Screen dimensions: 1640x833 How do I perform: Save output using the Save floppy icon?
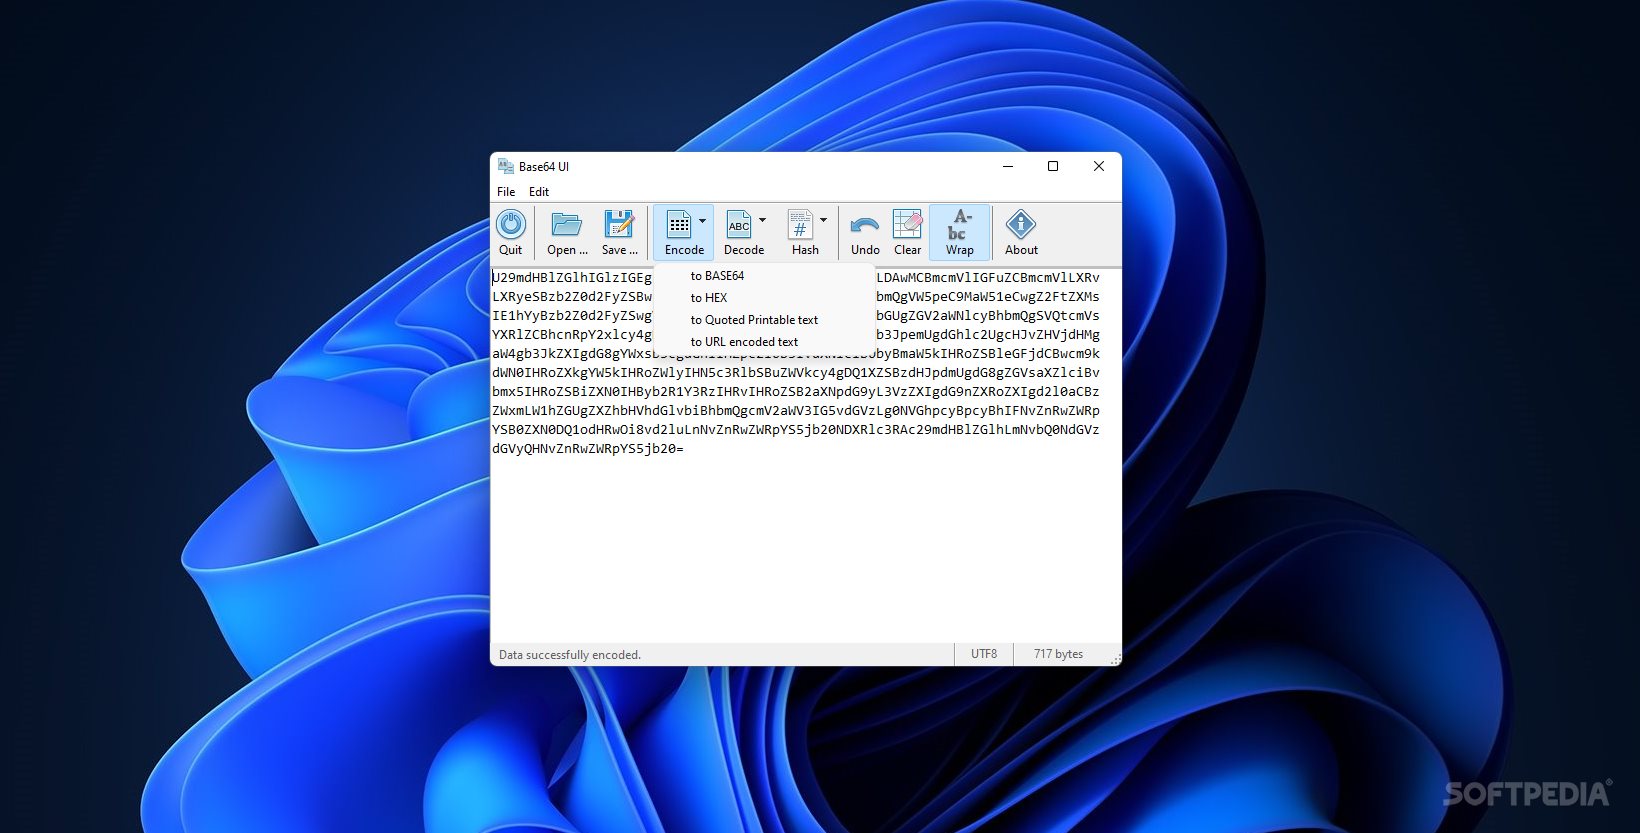(619, 225)
